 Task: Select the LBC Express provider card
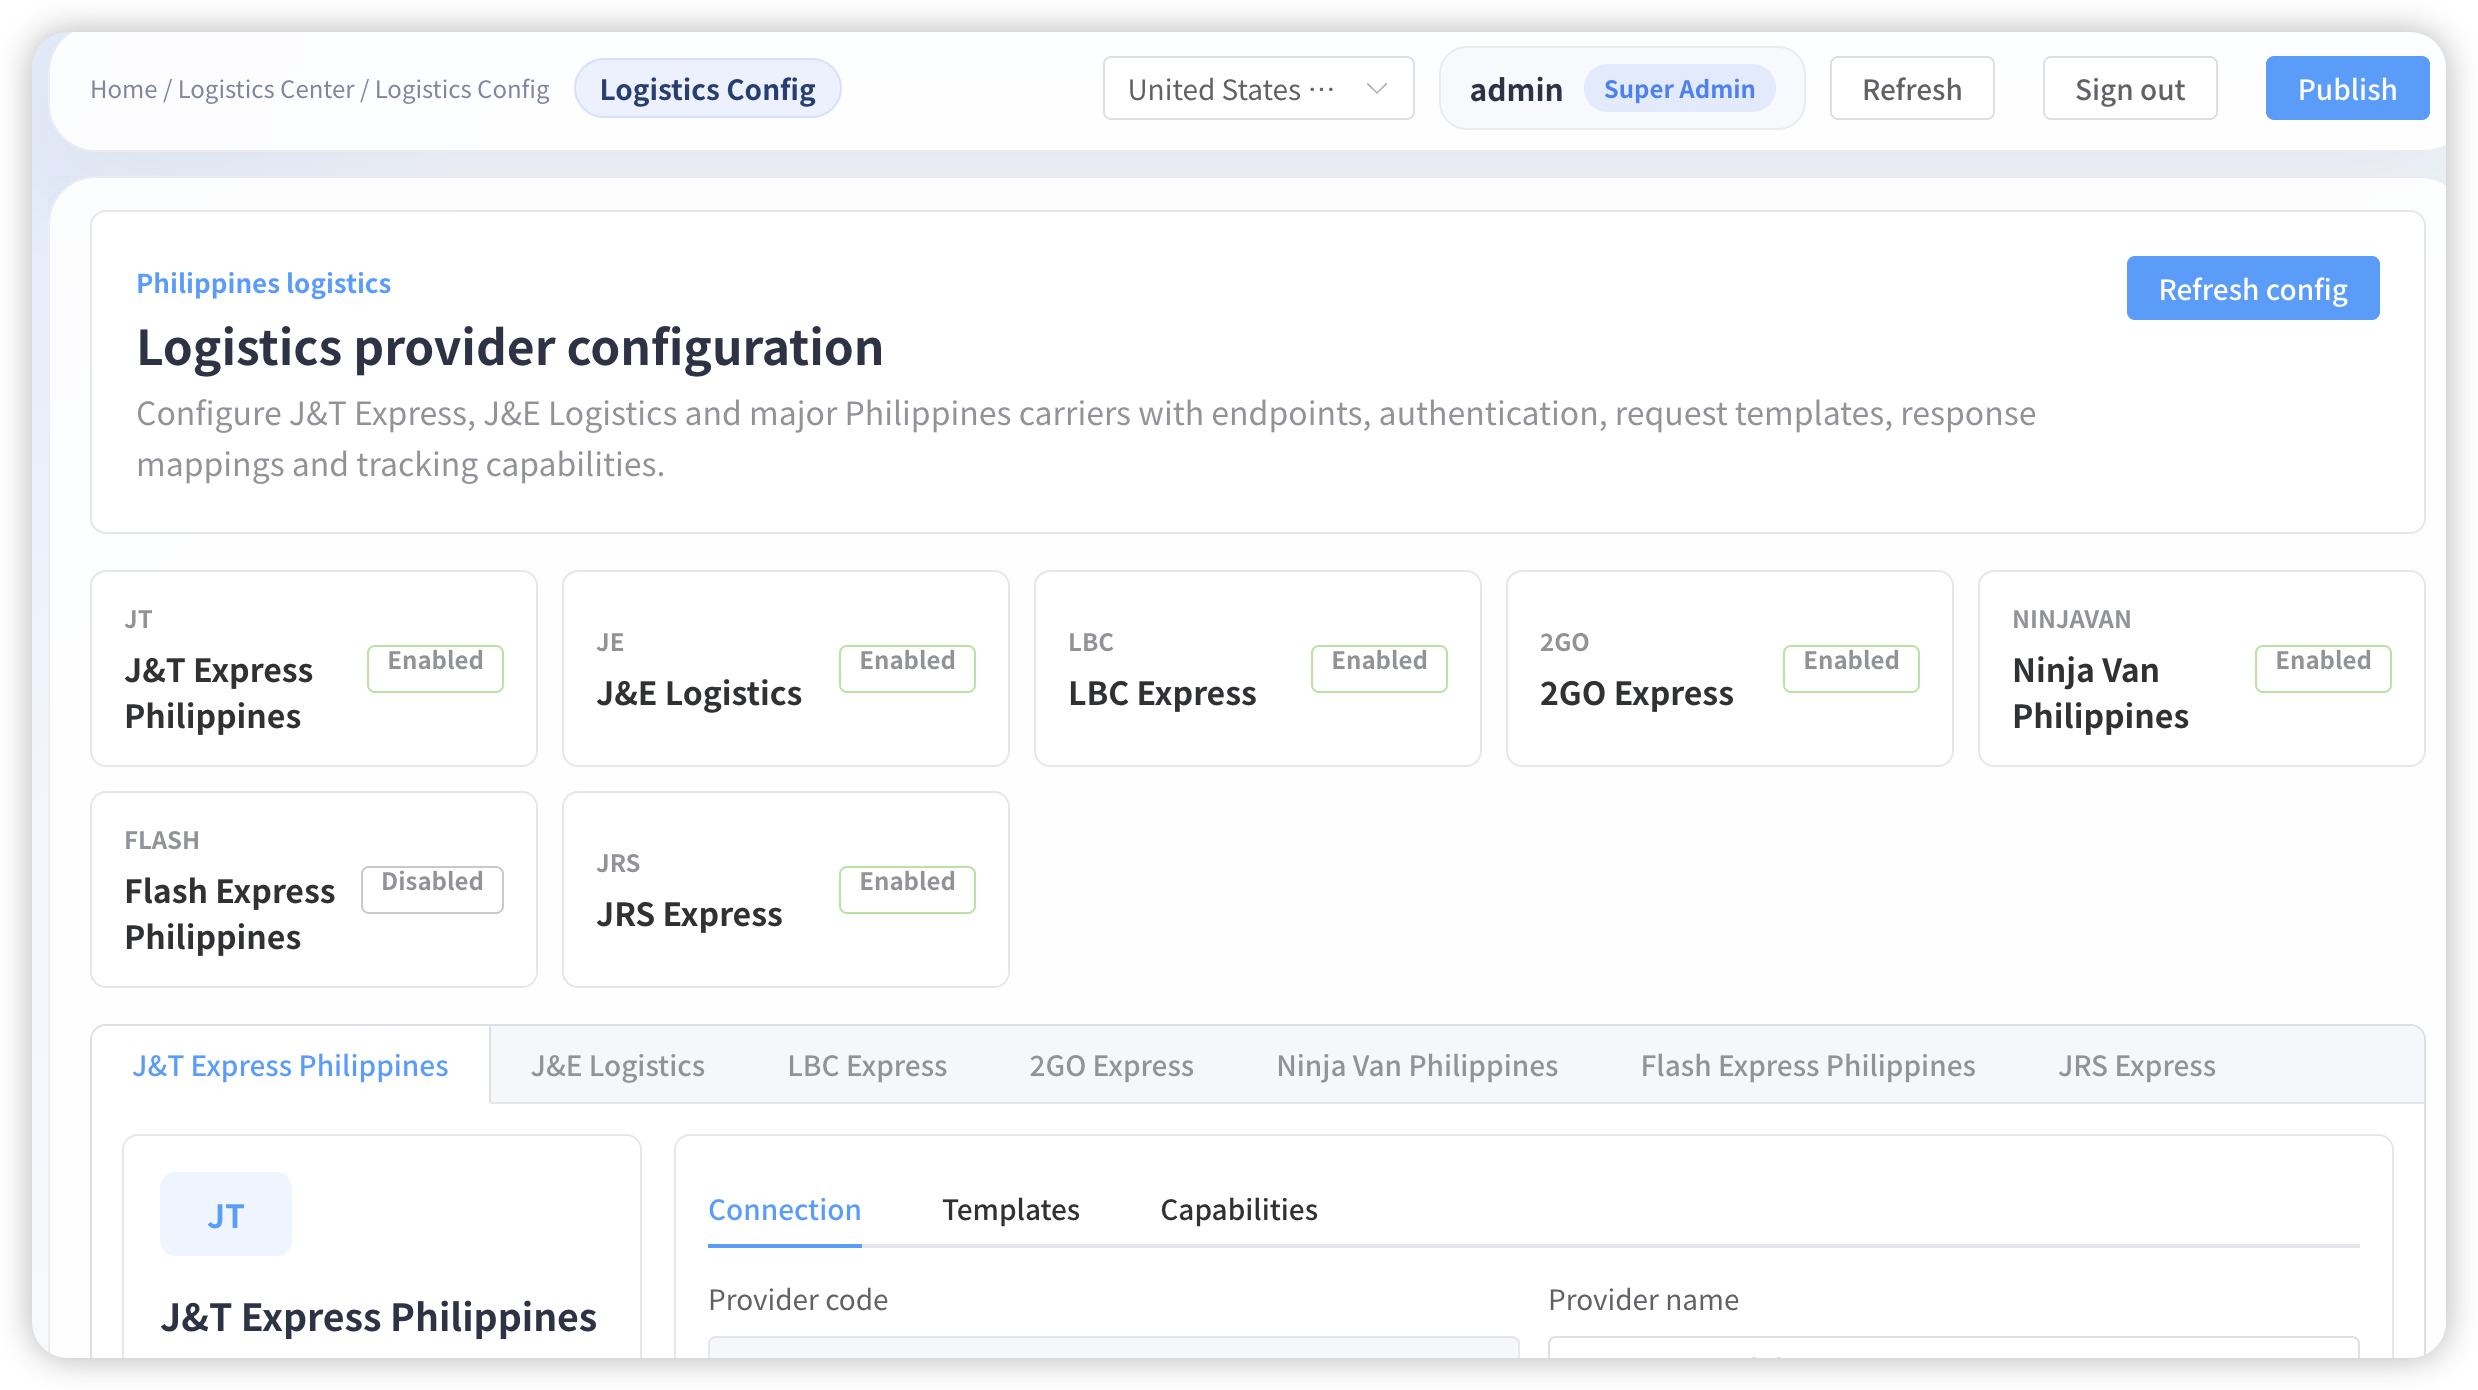pyautogui.click(x=1258, y=669)
